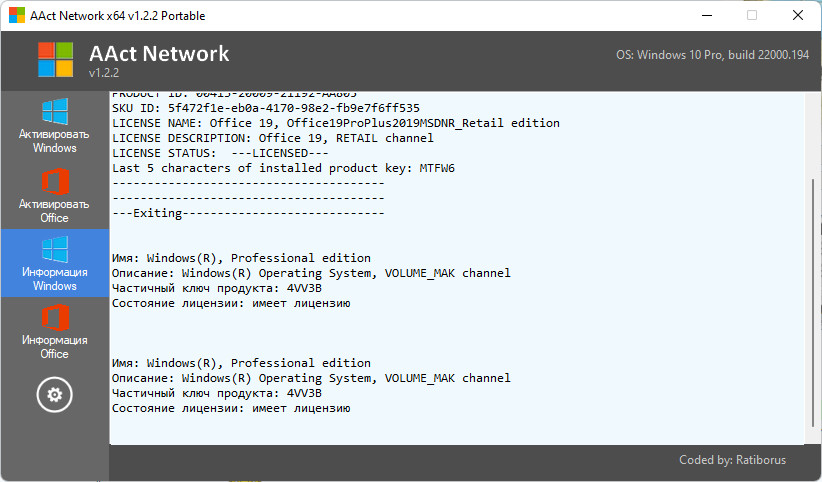Open settings with the gear icon
Image resolution: width=822 pixels, height=482 pixels.
[x=54, y=395]
